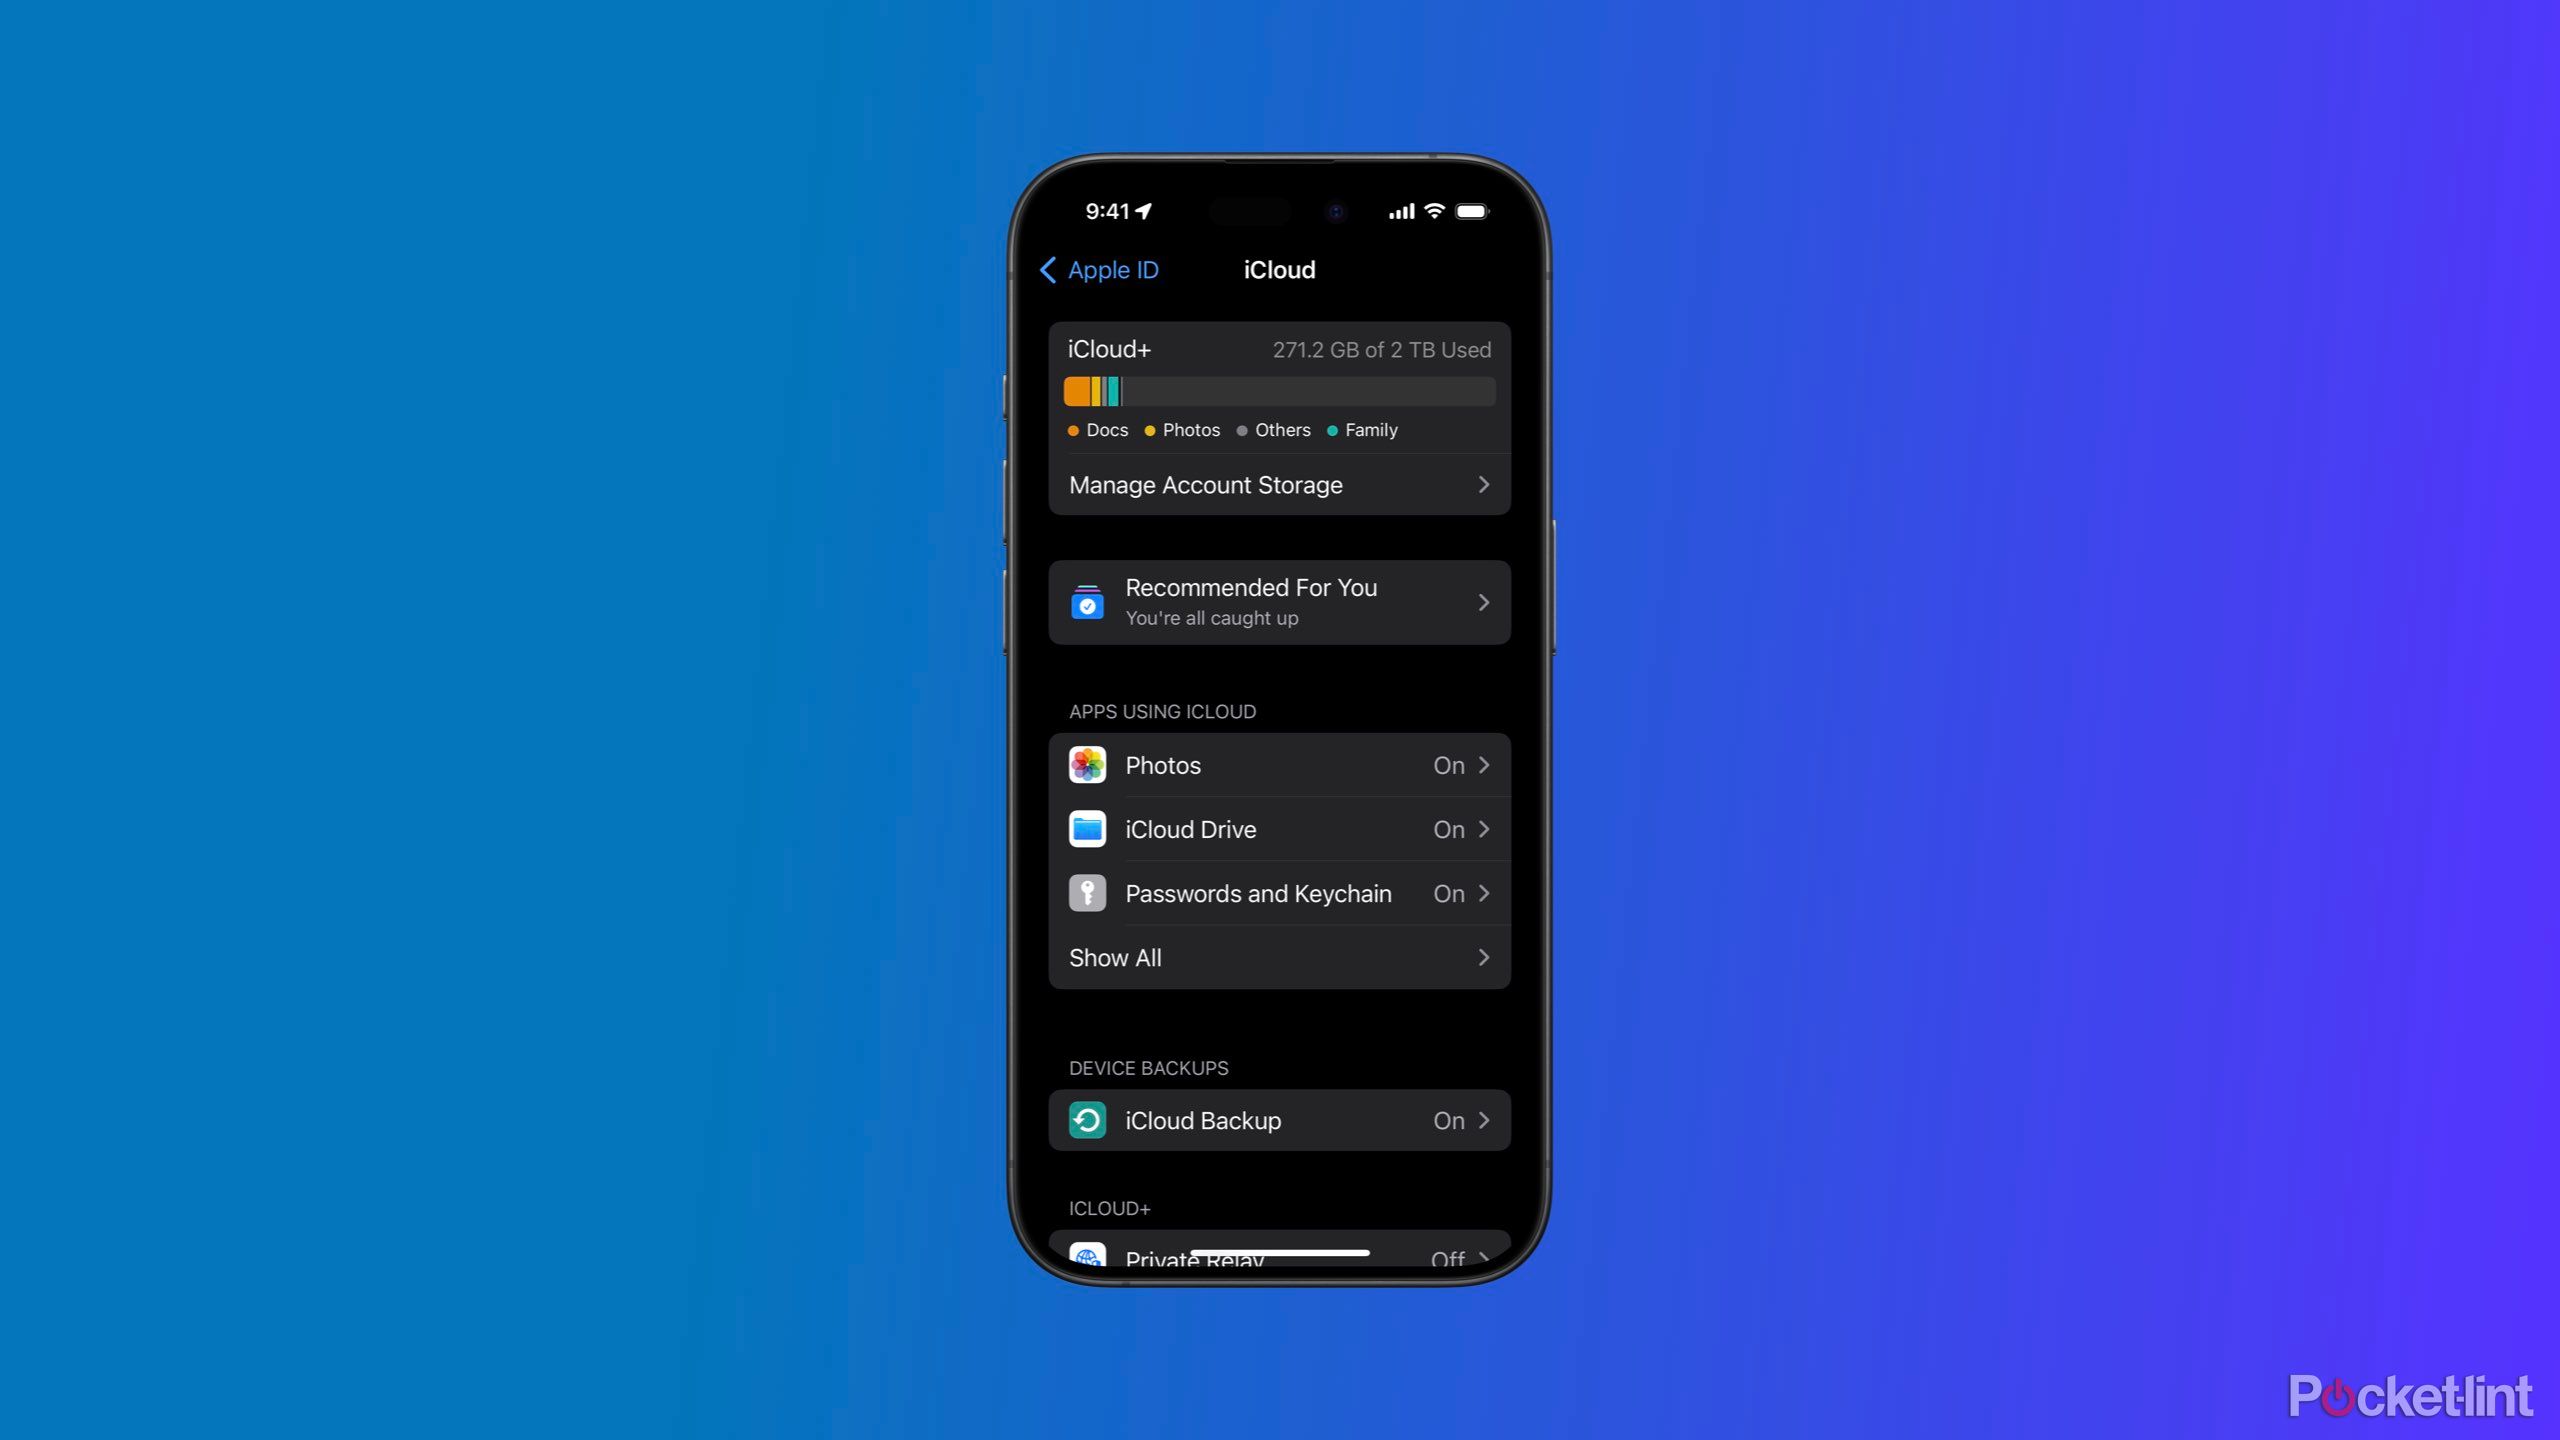Screen dimensions: 2560x1440
Task: Tap the Wi-Fi status icon
Action: click(1435, 211)
